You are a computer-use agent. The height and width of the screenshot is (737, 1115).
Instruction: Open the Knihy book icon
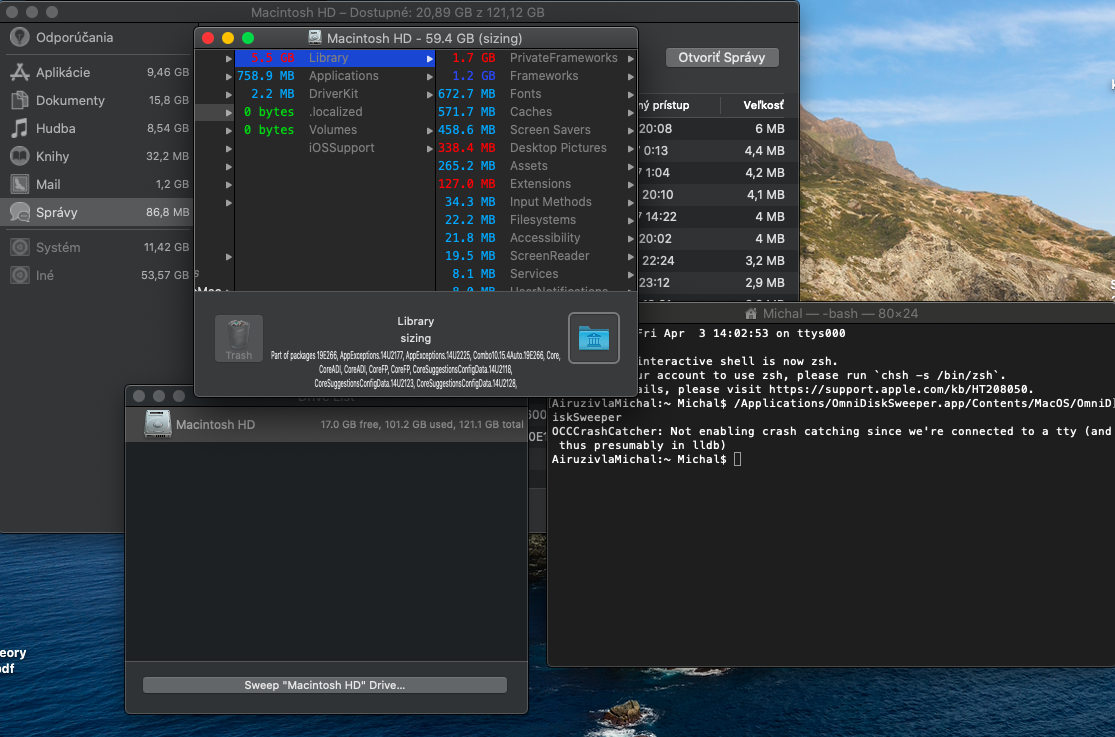pyautogui.click(x=19, y=157)
